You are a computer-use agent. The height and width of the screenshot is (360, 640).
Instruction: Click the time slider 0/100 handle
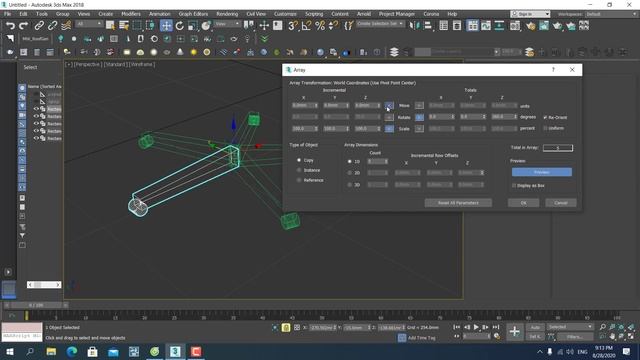pos(36,305)
